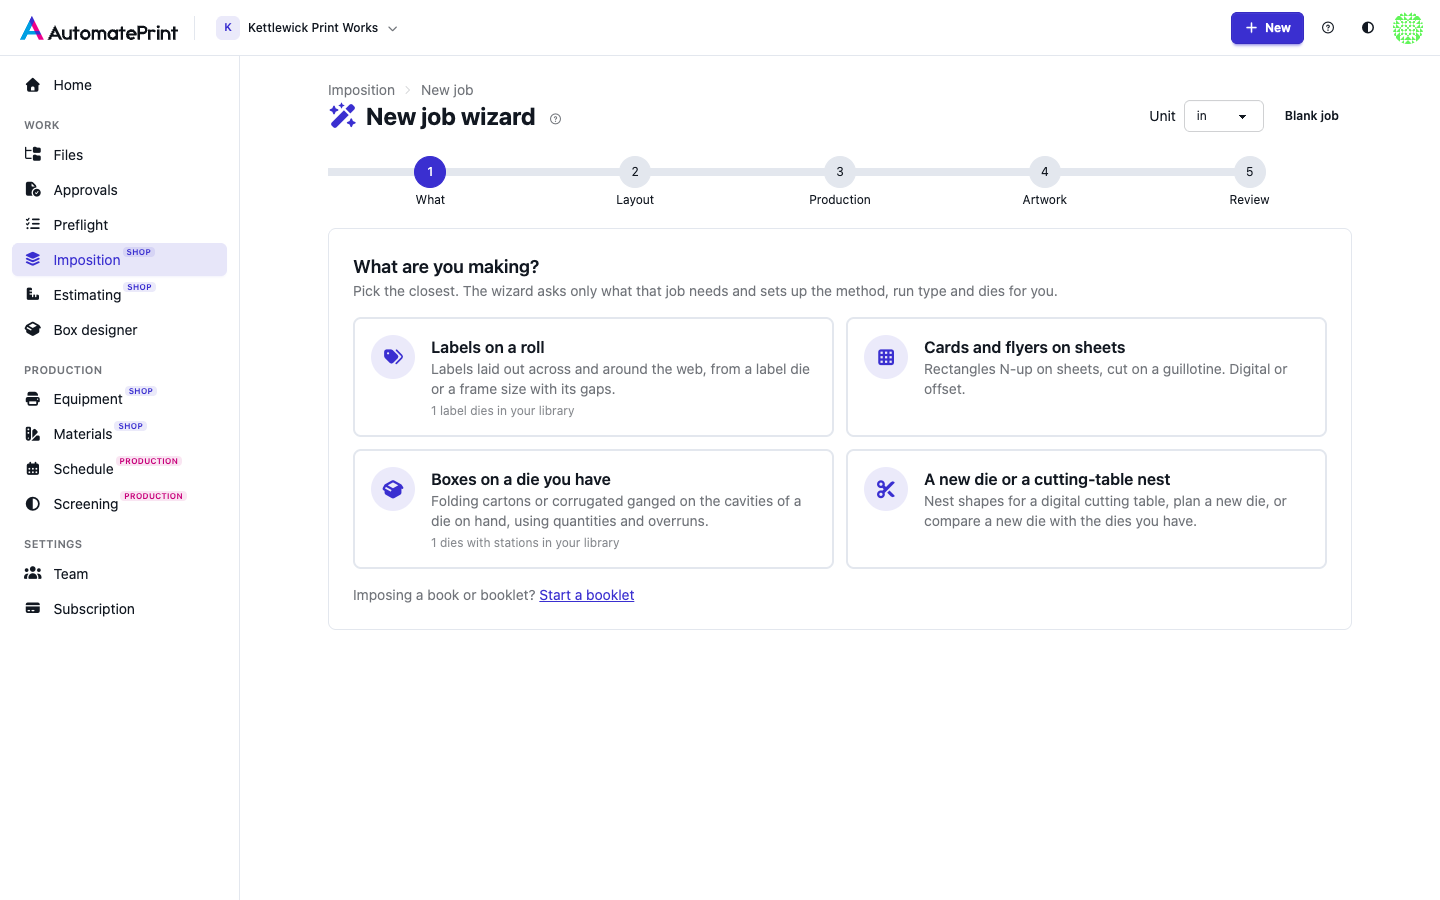The image size is (1440, 900).
Task: Go to Approvals page
Action: coord(119,190)
